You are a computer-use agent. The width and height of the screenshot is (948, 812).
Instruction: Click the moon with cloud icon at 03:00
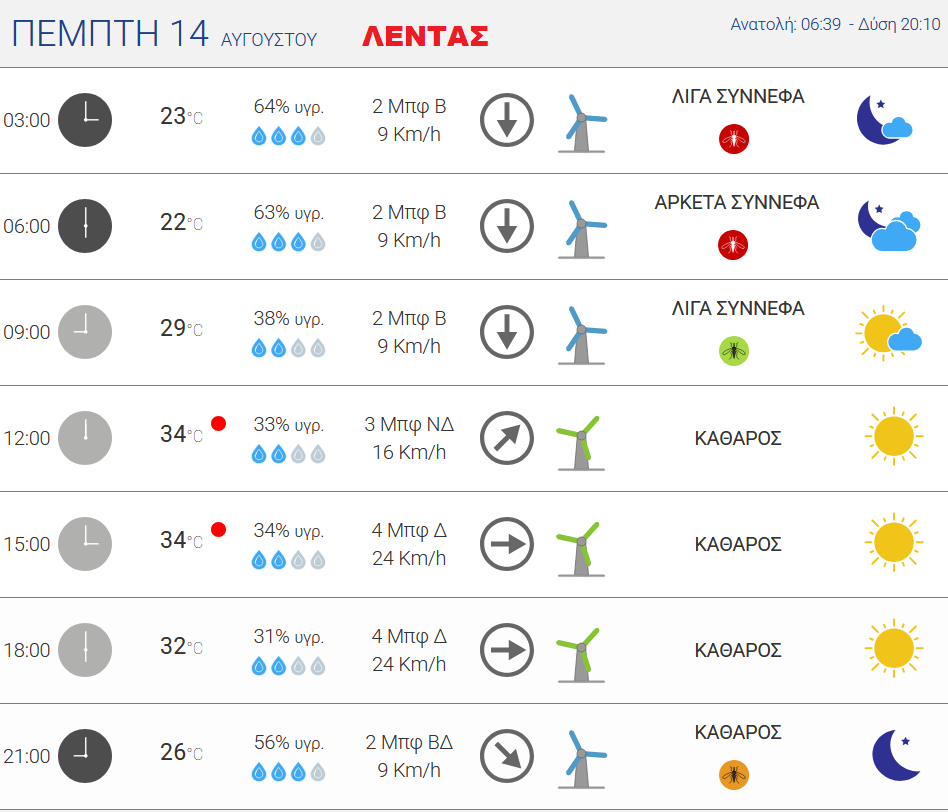(884, 120)
